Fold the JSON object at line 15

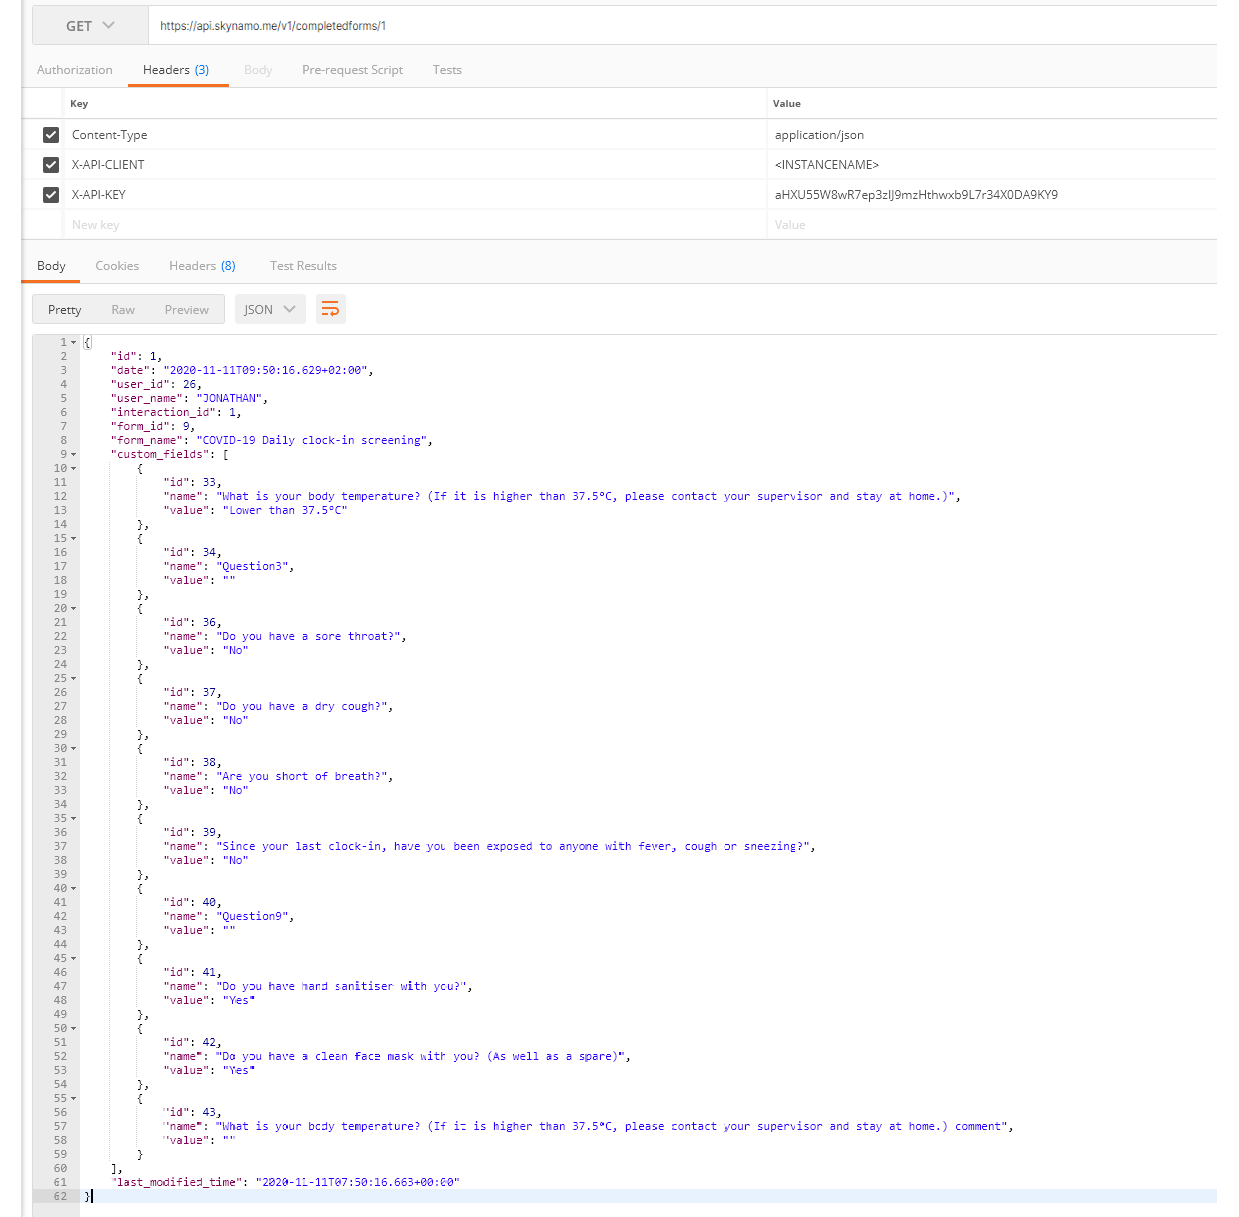point(73,539)
